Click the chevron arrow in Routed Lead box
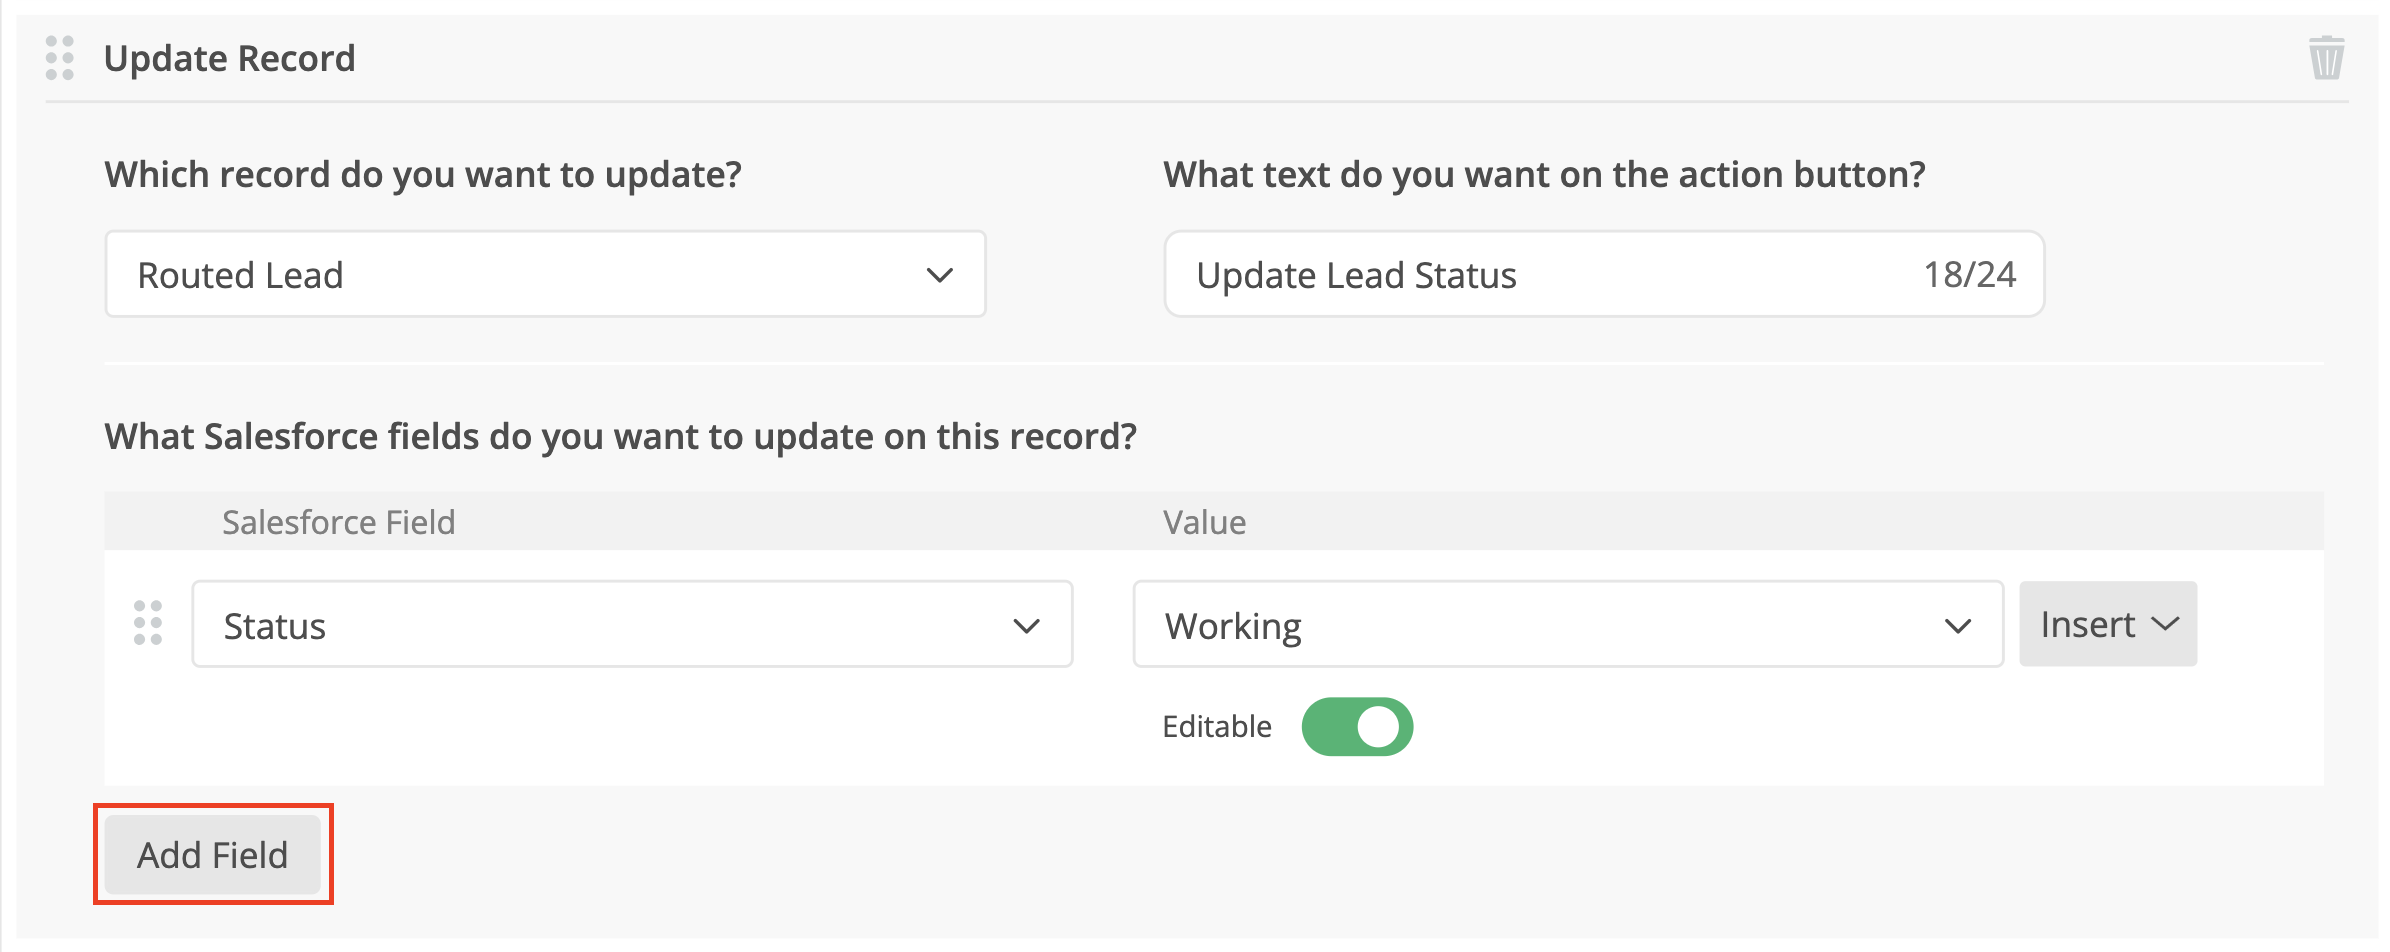The image size is (2390, 952). point(939,275)
